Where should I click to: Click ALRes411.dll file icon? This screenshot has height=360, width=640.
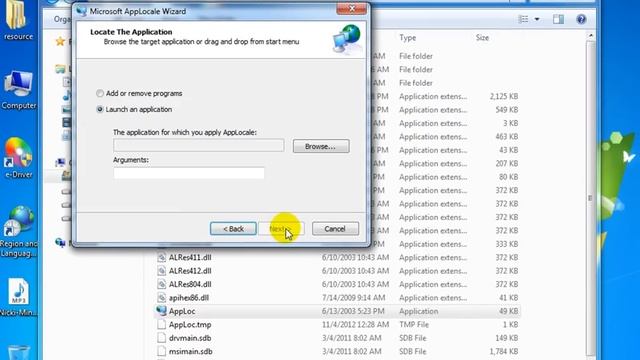[x=162, y=258]
